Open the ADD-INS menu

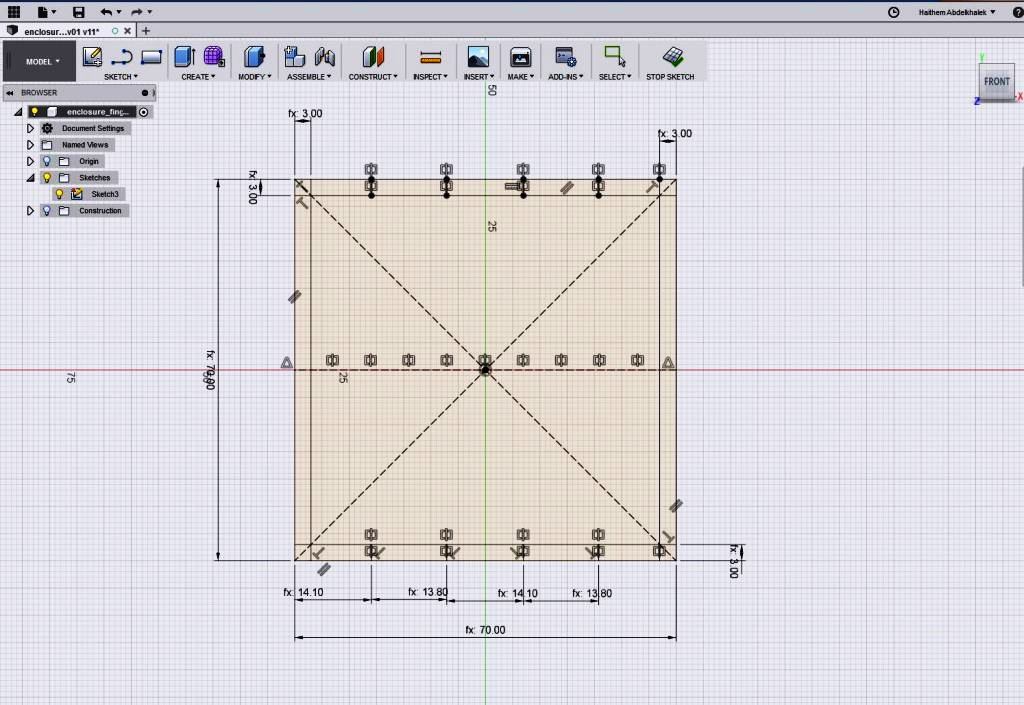(566, 77)
